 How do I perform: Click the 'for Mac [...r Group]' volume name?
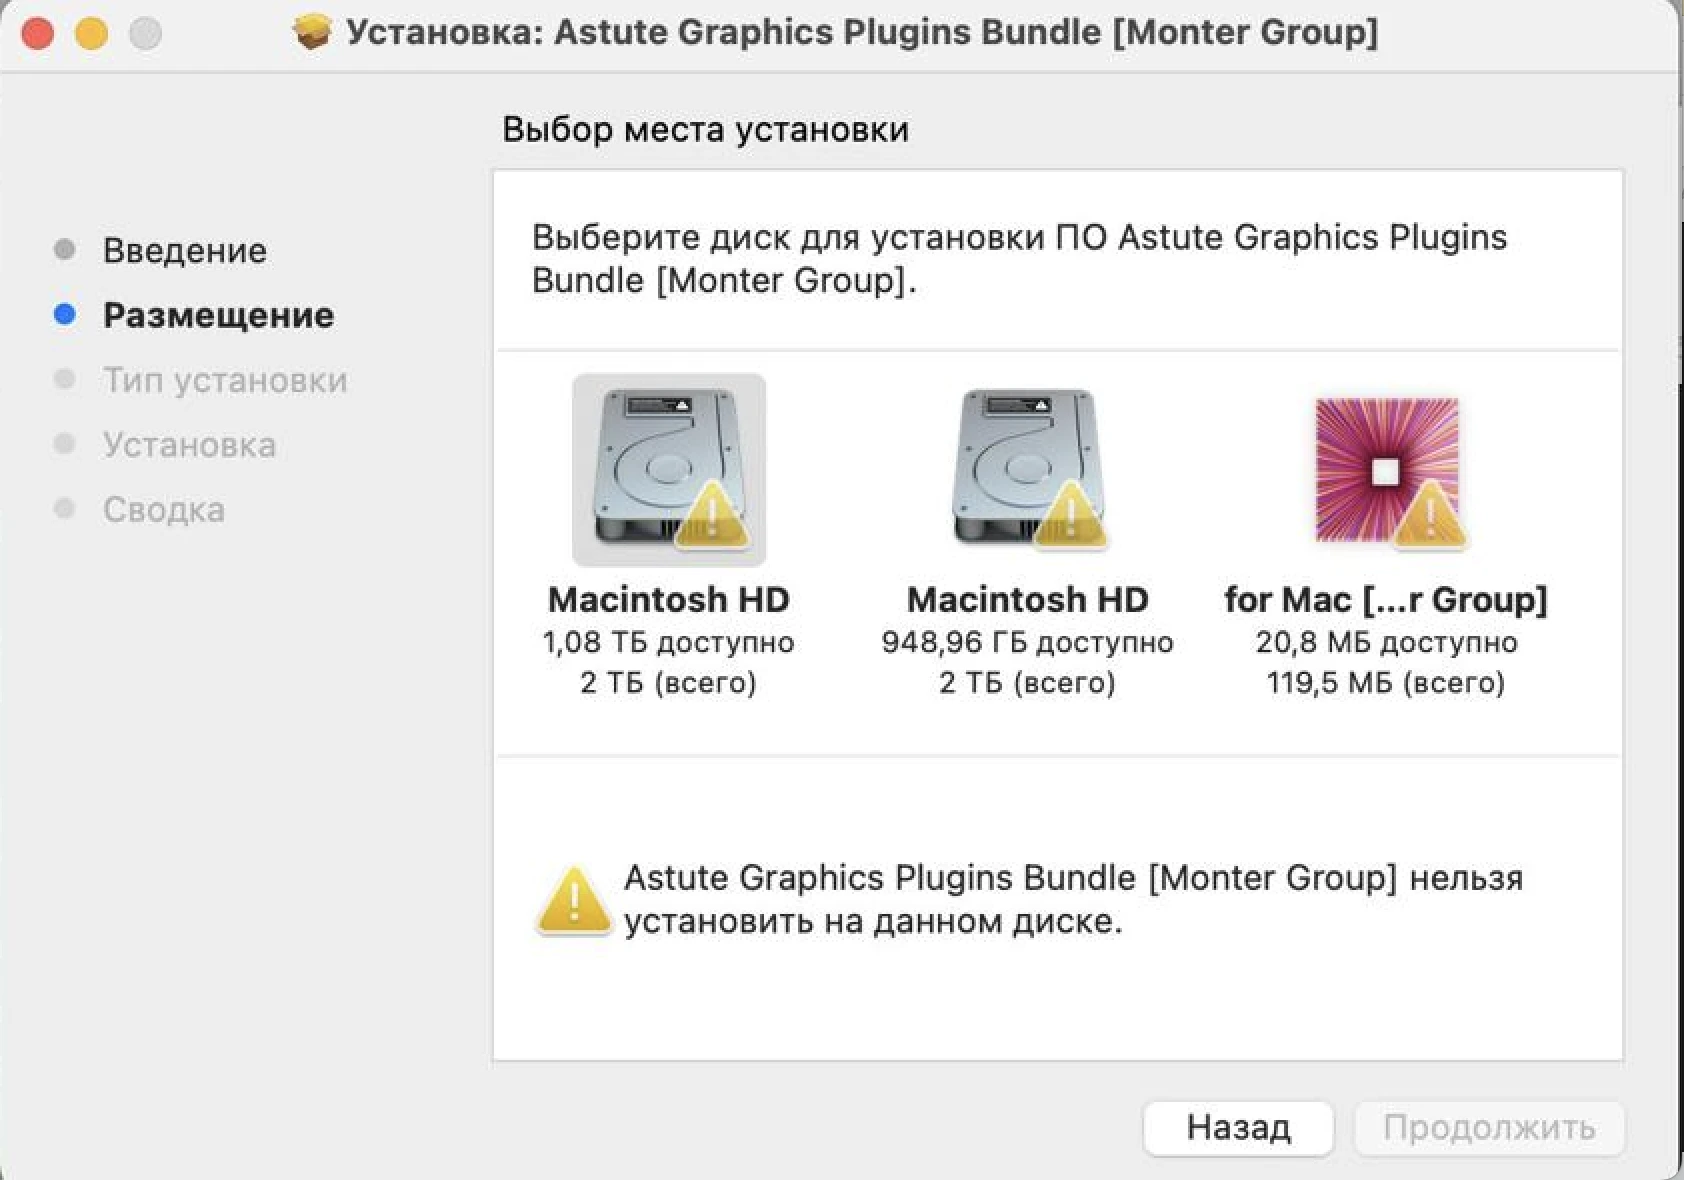[x=1387, y=599]
